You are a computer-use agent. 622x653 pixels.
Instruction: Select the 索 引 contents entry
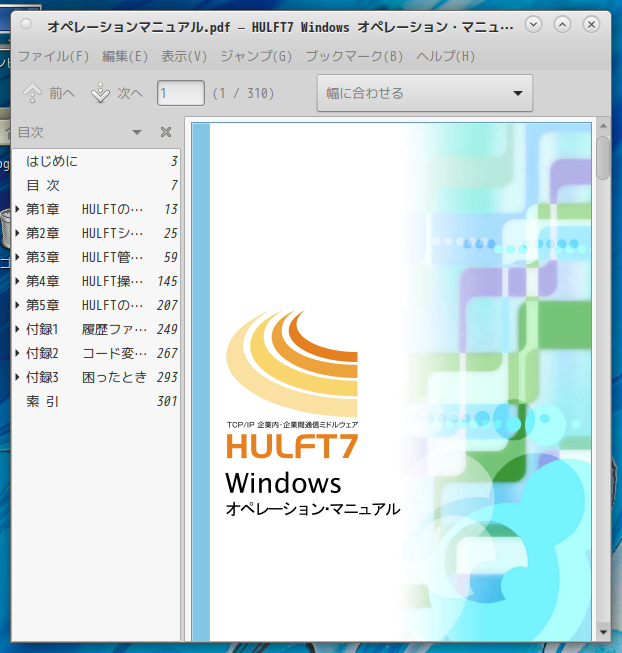coord(96,401)
